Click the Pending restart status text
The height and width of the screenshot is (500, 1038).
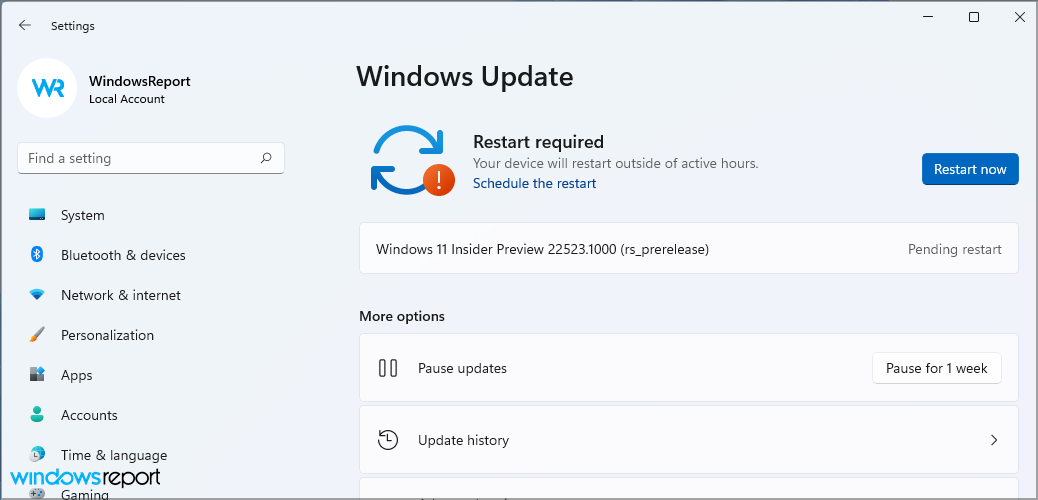point(955,250)
